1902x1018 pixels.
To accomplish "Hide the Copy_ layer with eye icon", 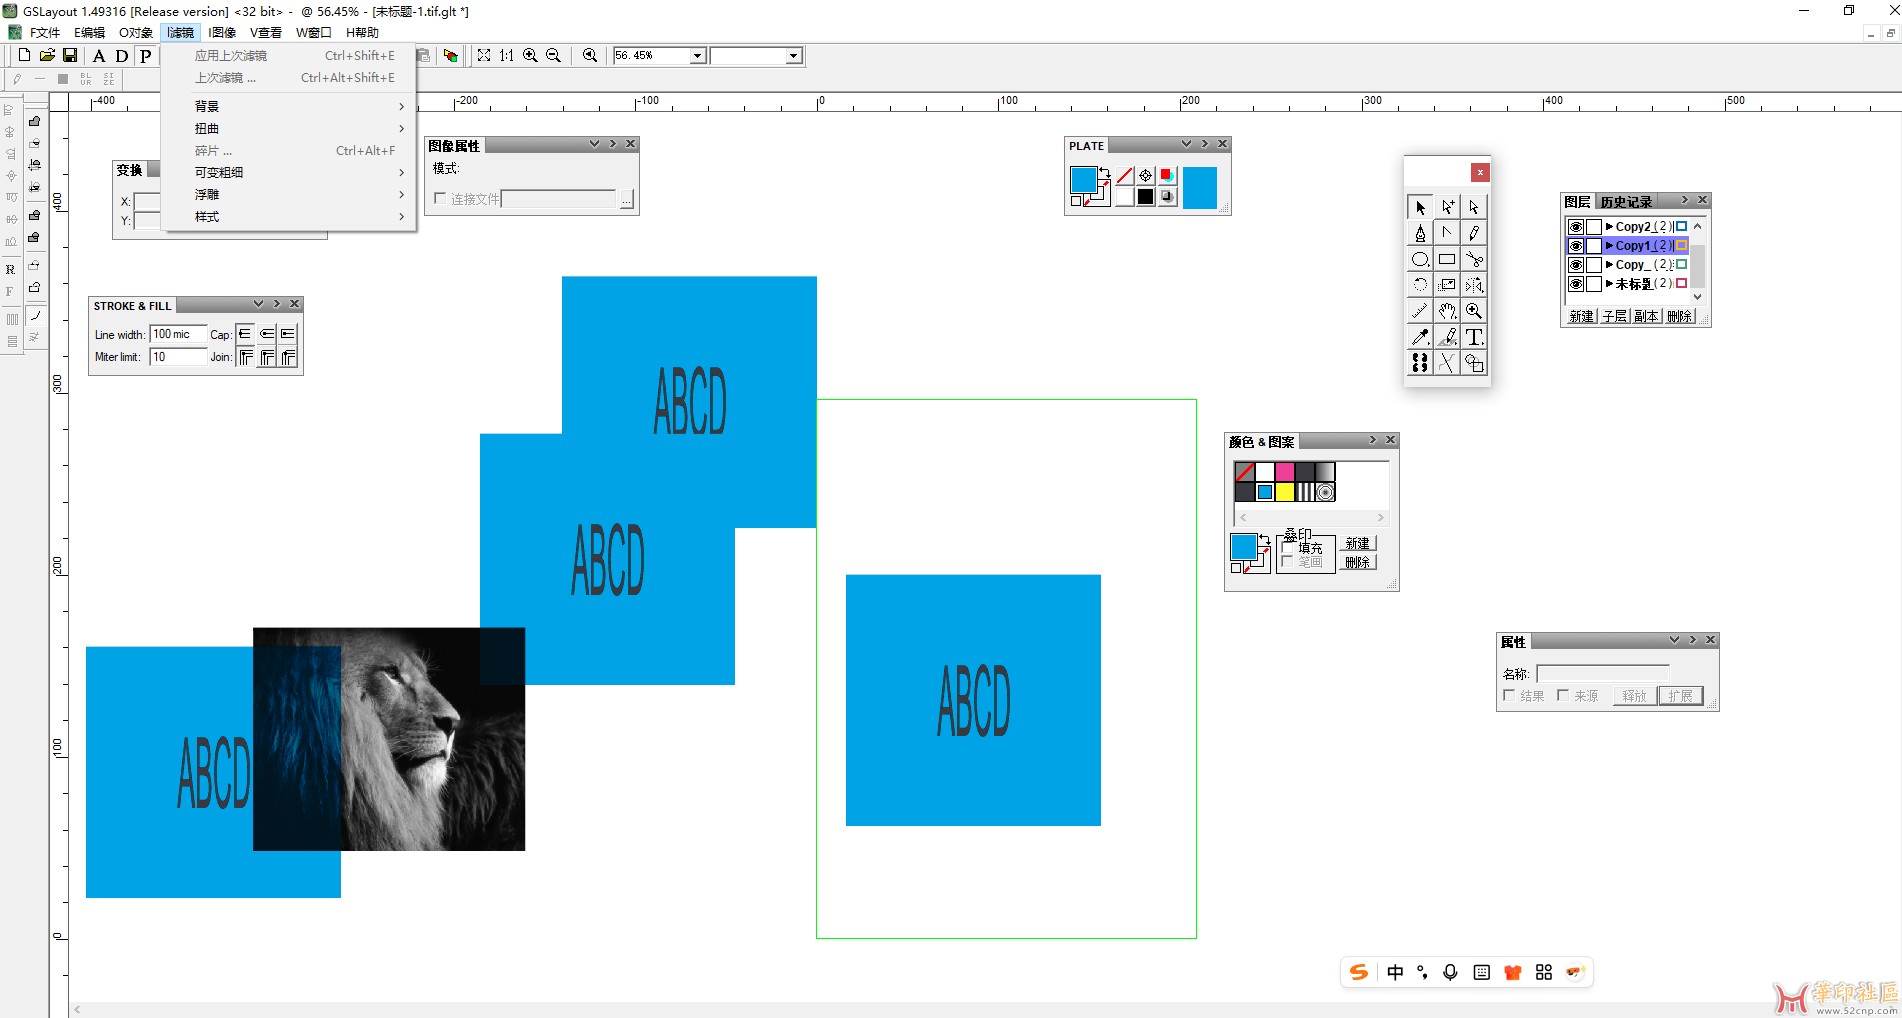I will tap(1576, 265).
